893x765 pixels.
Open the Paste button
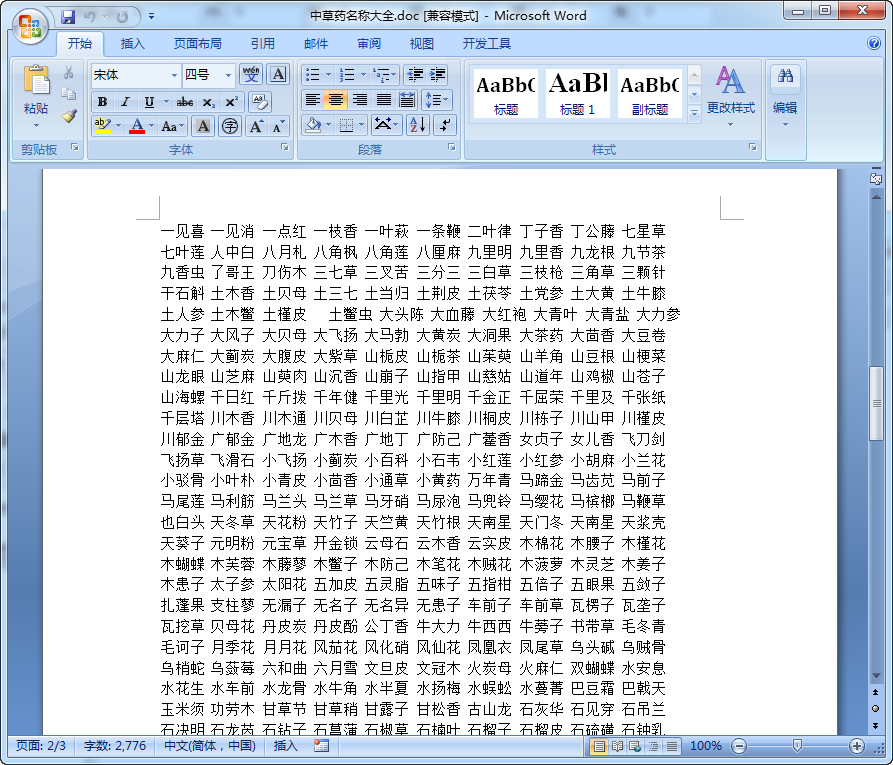point(36,96)
